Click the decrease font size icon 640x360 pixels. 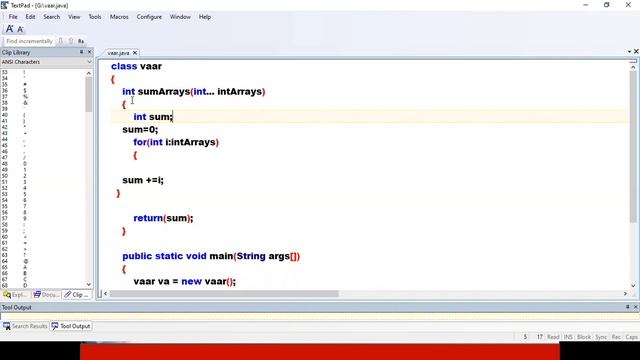pyautogui.click(x=20, y=29)
